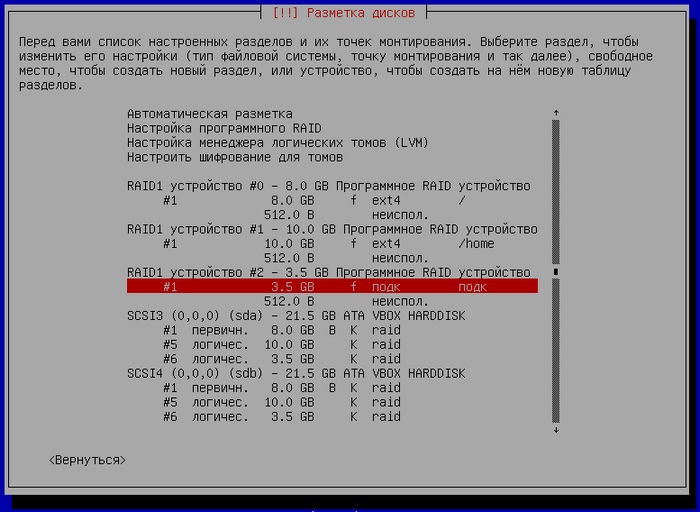The image size is (700, 512).
Task: Select the 10.0 GB ext4 /home partition
Action: 328,243
